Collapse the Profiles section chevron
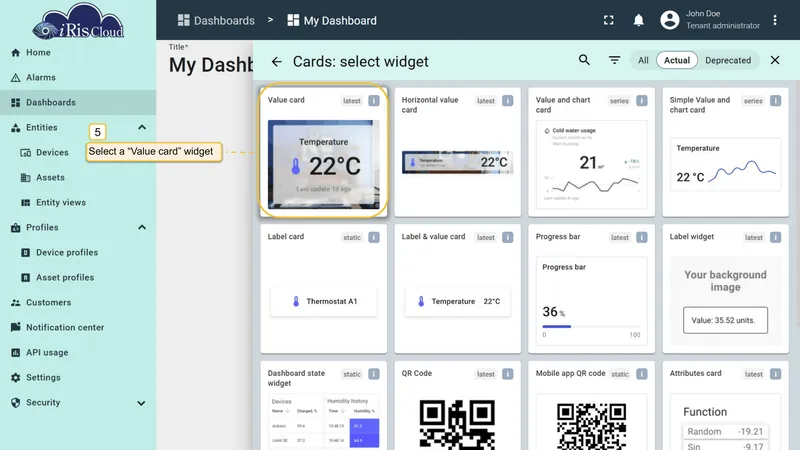The image size is (800, 450). click(142, 227)
